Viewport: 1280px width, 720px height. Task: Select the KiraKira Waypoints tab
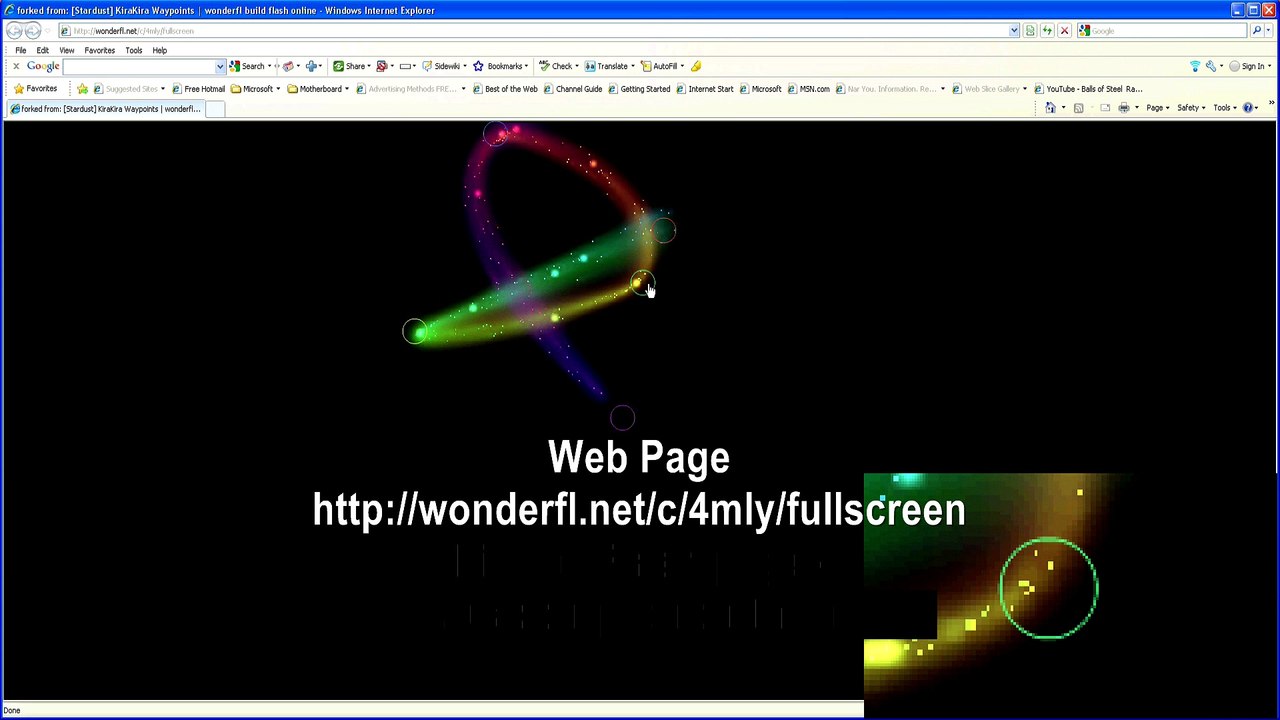tap(105, 109)
